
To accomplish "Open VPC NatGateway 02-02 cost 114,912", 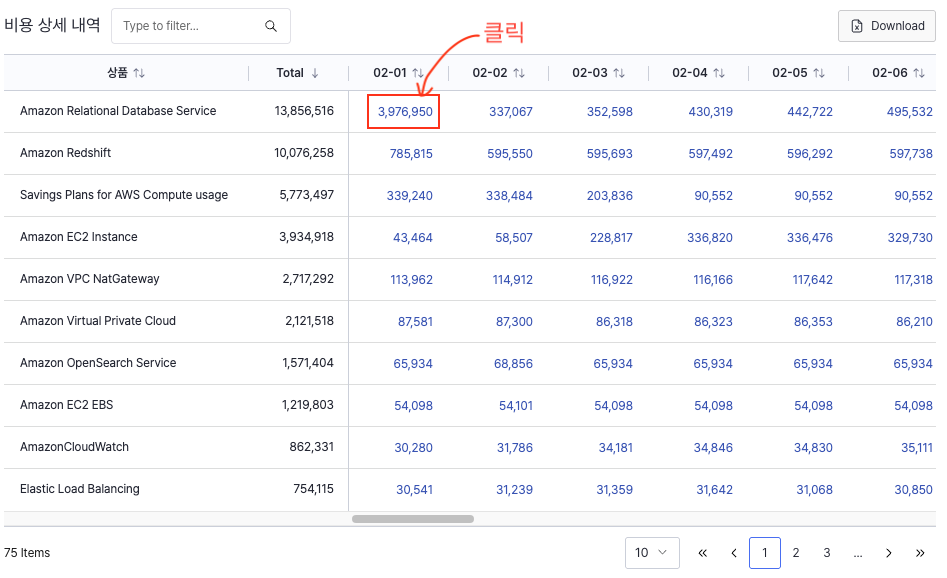I will [x=513, y=280].
